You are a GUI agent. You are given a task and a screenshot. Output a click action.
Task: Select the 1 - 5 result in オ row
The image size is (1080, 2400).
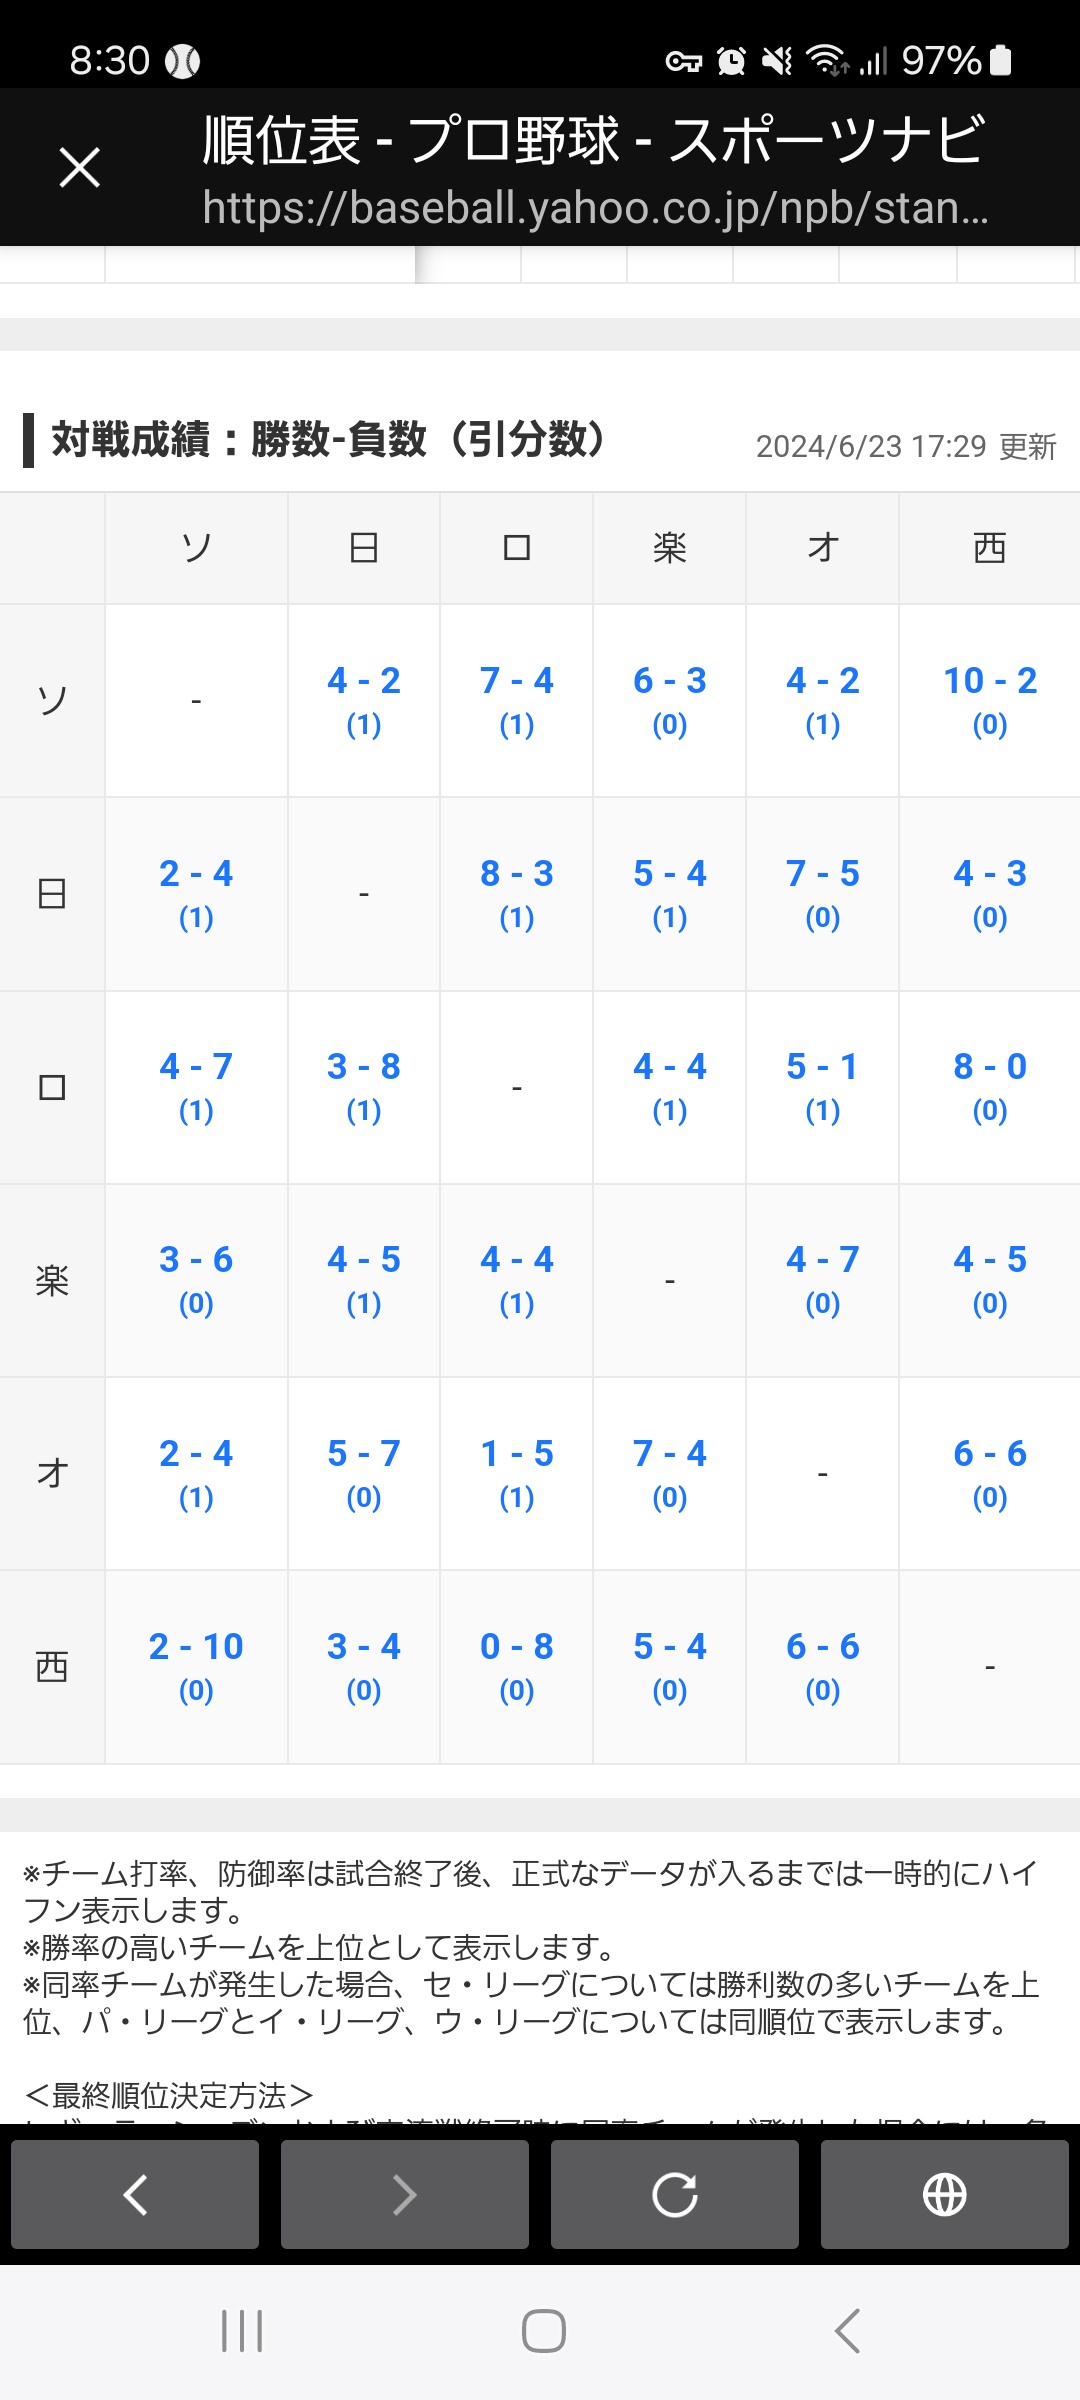517,1454
